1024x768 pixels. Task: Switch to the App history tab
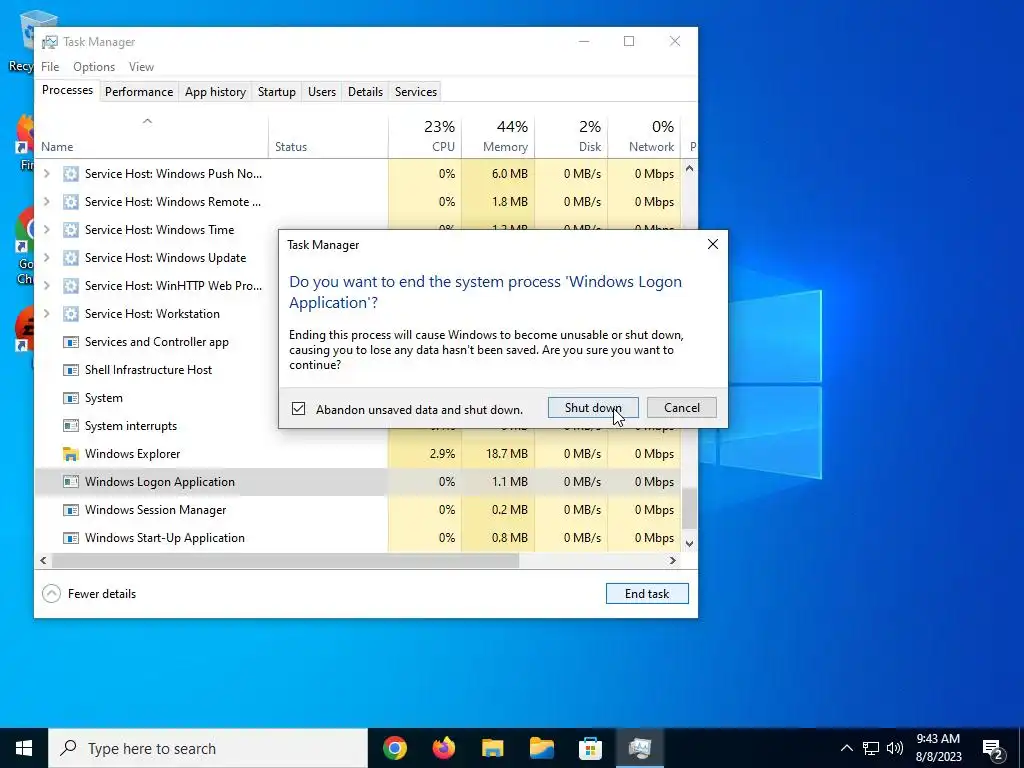216,92
